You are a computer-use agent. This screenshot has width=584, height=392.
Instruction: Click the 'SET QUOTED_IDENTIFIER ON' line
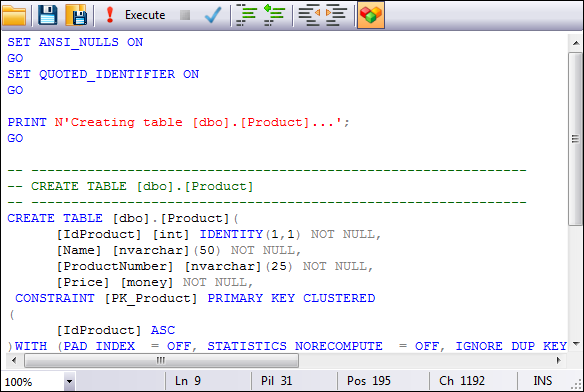coord(103,74)
